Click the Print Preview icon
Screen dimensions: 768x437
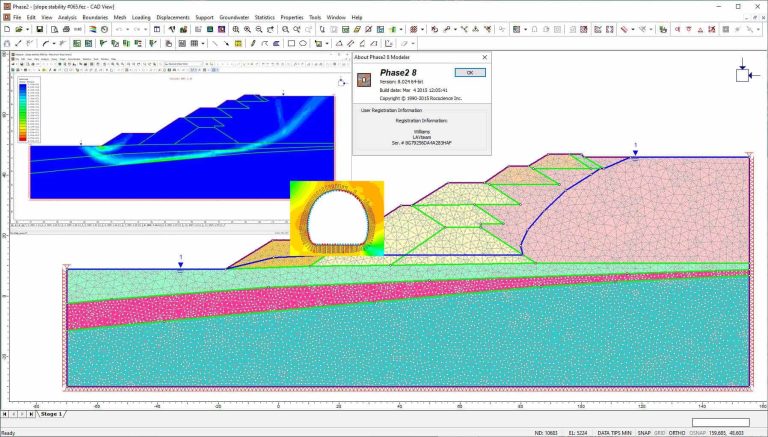pos(54,29)
